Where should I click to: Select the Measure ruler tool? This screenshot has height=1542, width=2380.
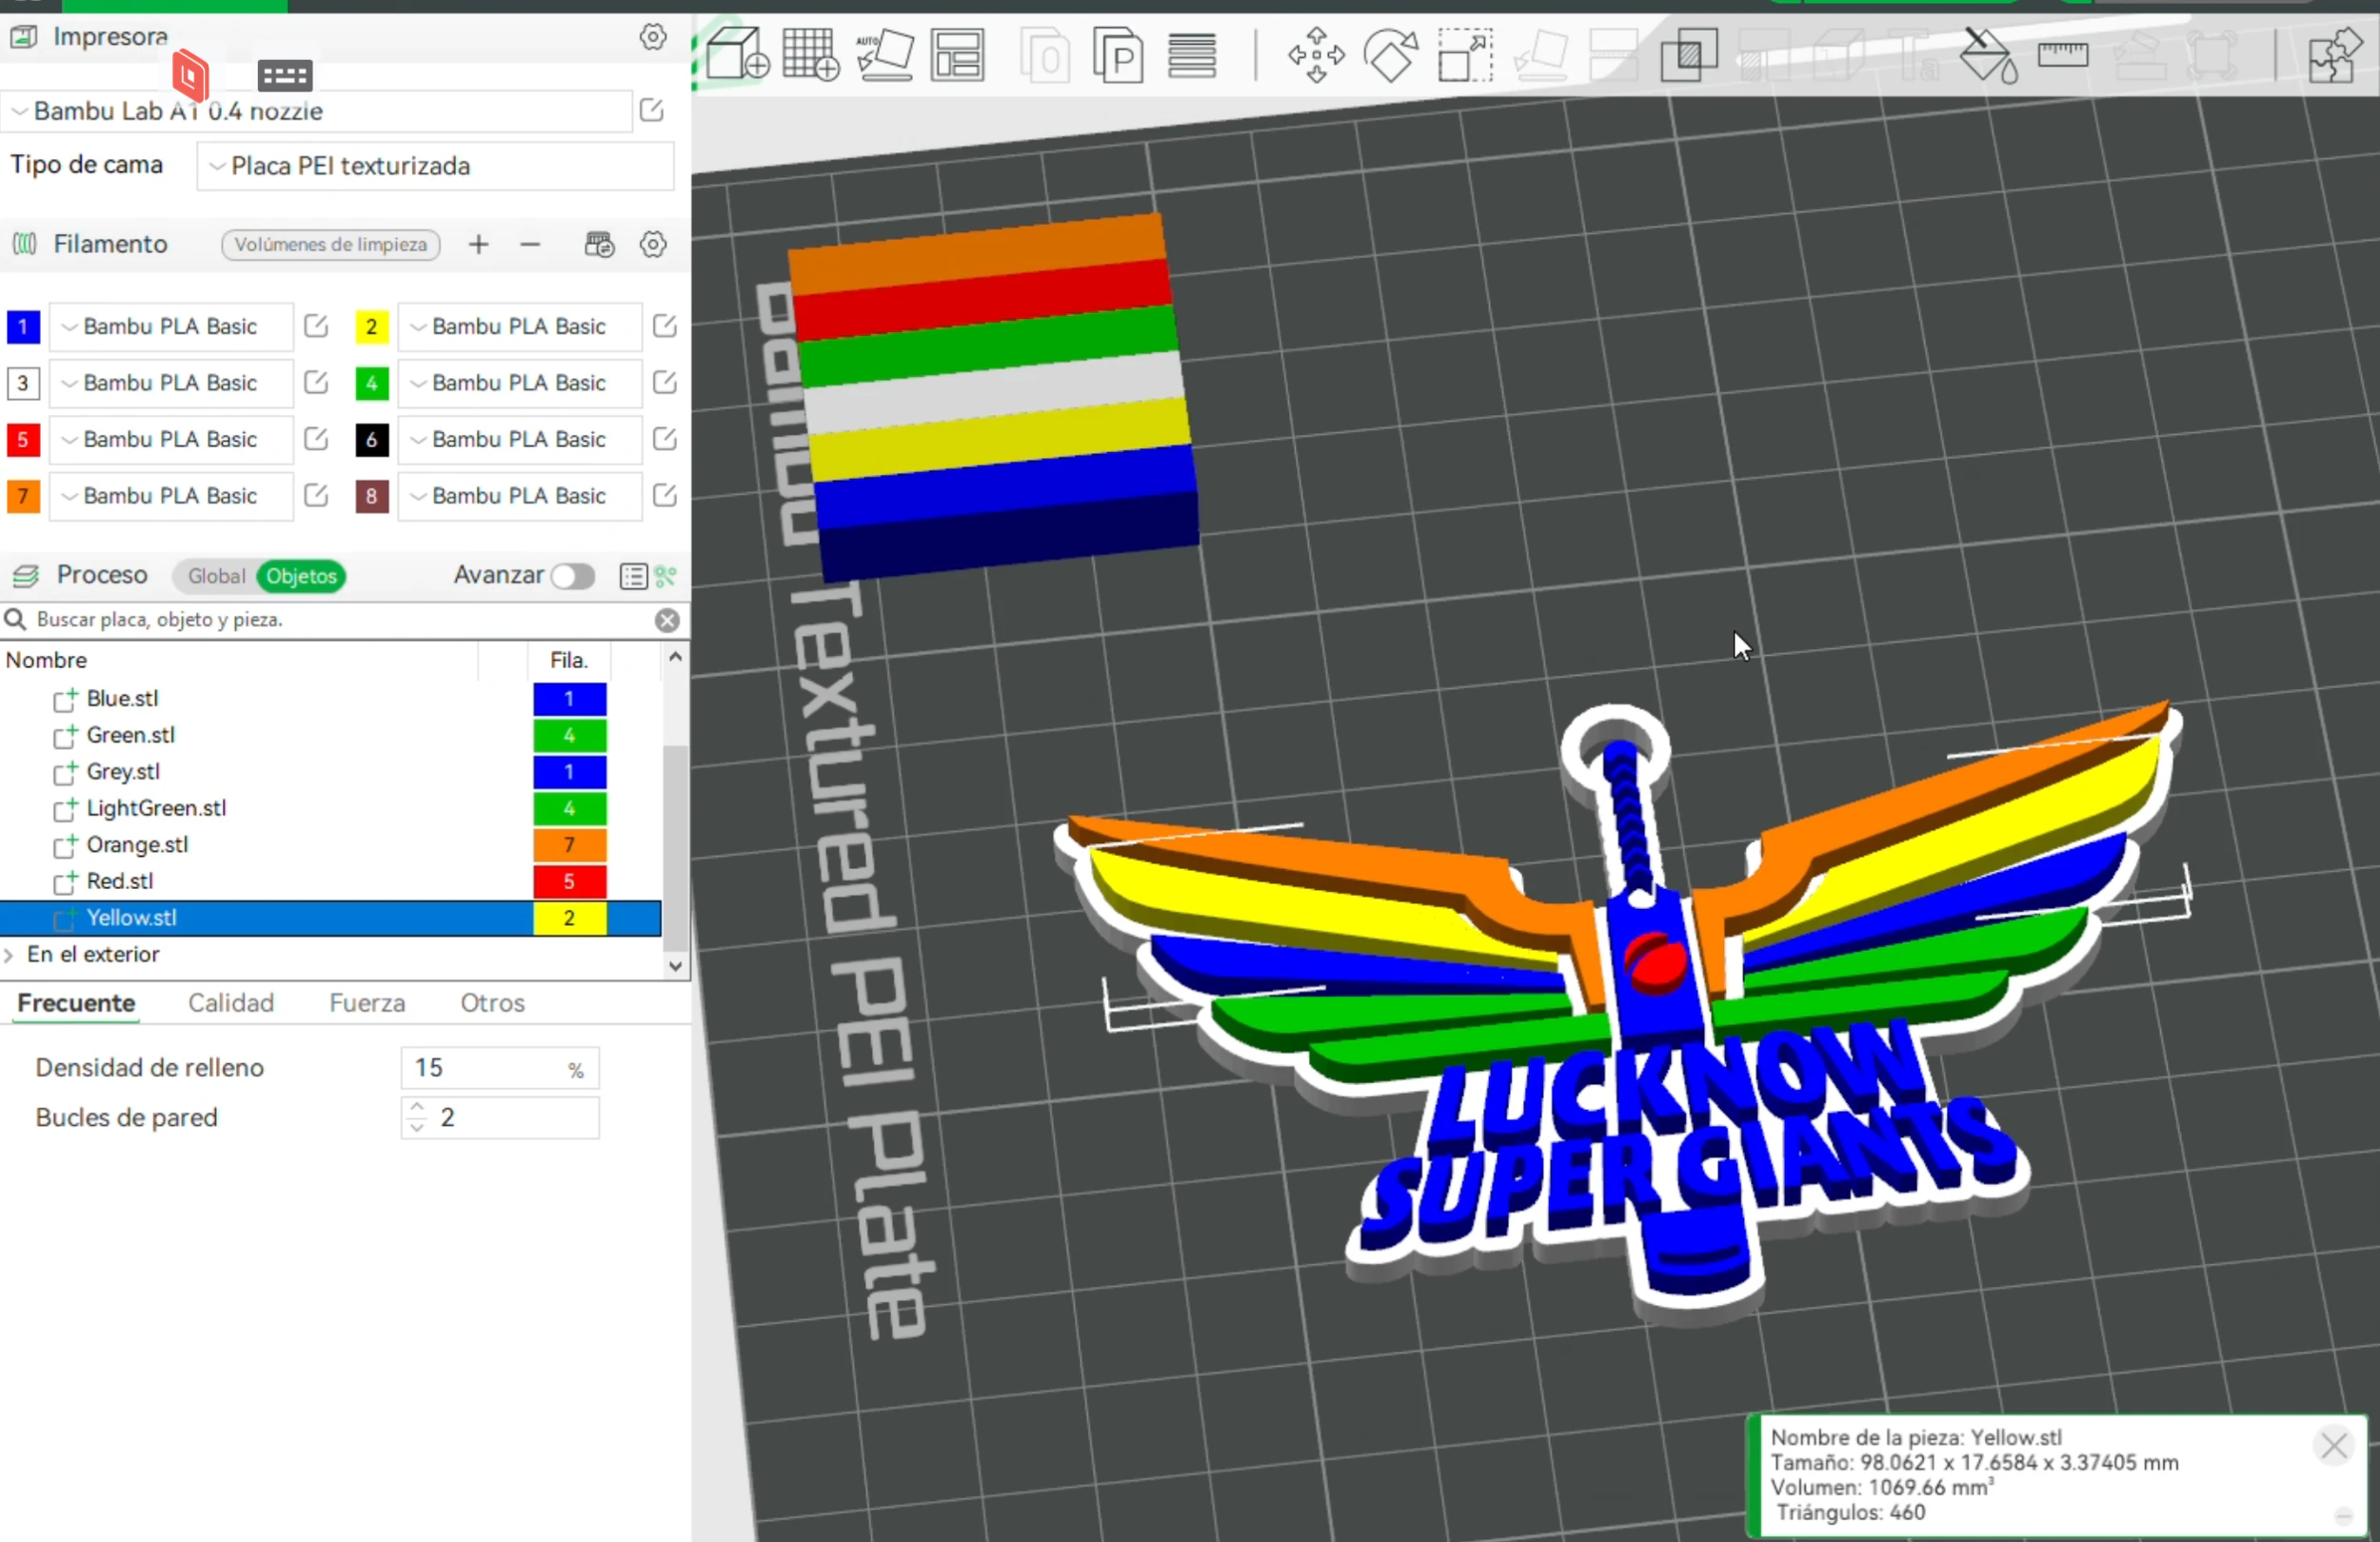pyautogui.click(x=2063, y=55)
